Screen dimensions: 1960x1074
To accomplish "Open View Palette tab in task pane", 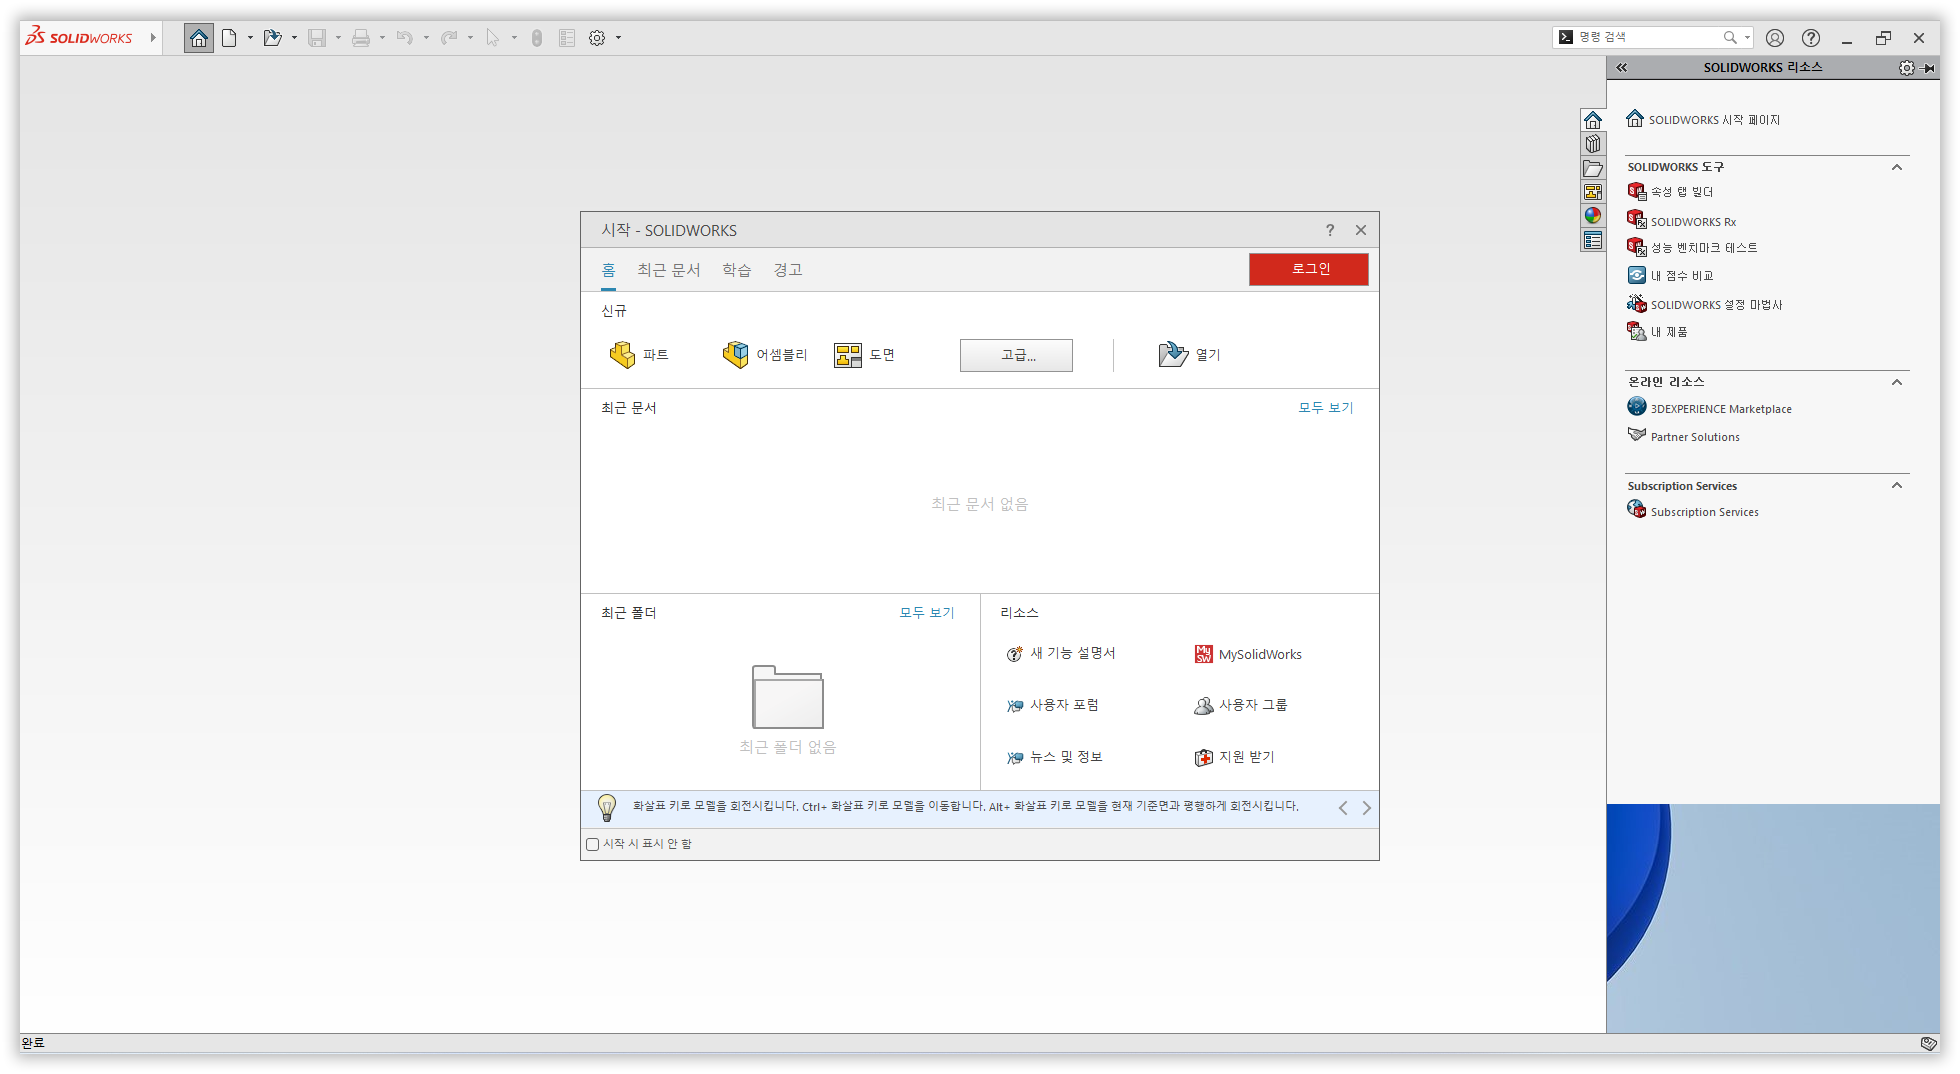I will (x=1593, y=192).
